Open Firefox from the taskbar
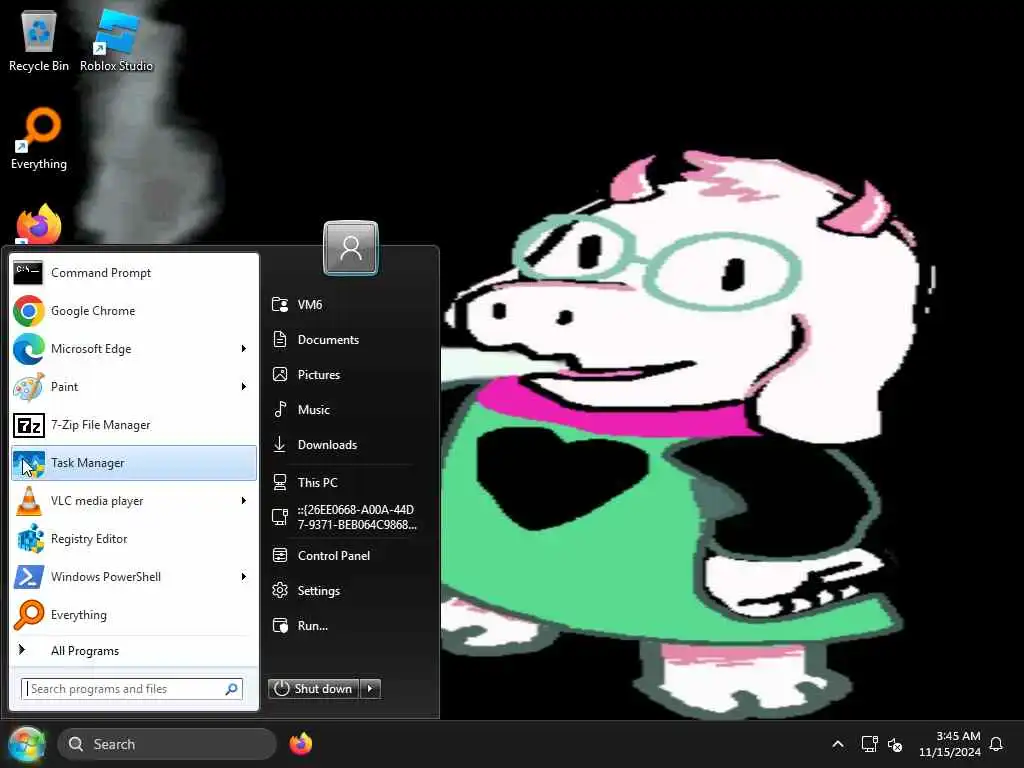Image resolution: width=1024 pixels, height=768 pixels. click(301, 744)
